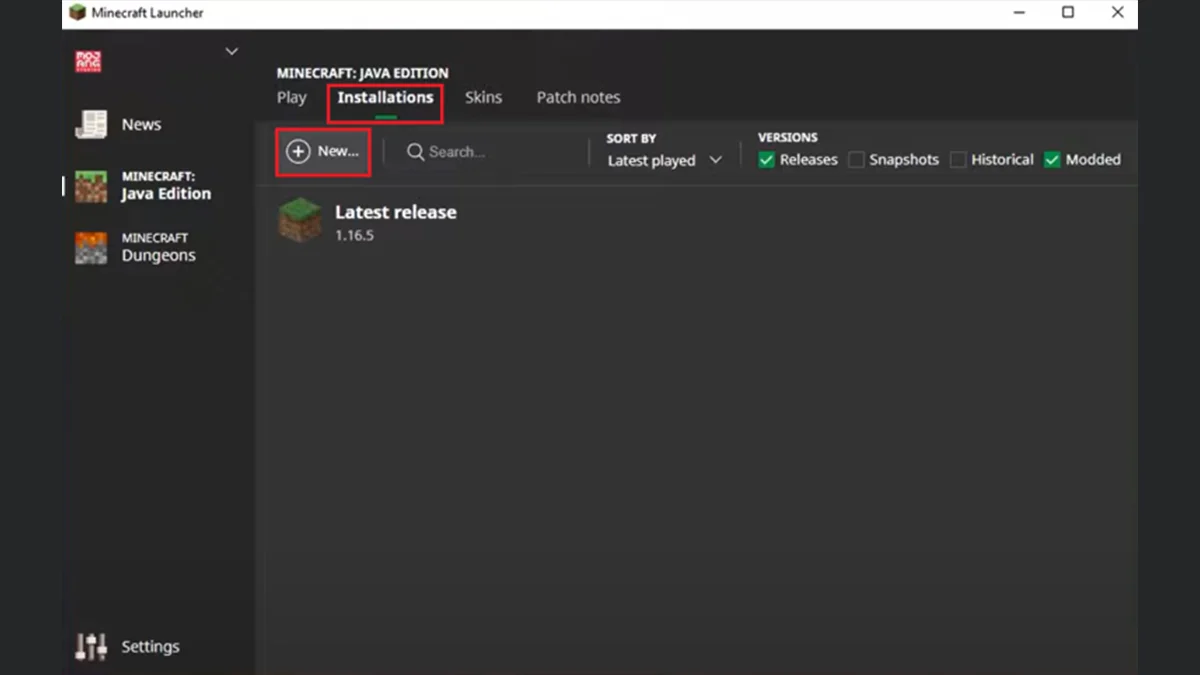The width and height of the screenshot is (1200, 675).
Task: Open the Patch notes tab
Action: (x=578, y=97)
